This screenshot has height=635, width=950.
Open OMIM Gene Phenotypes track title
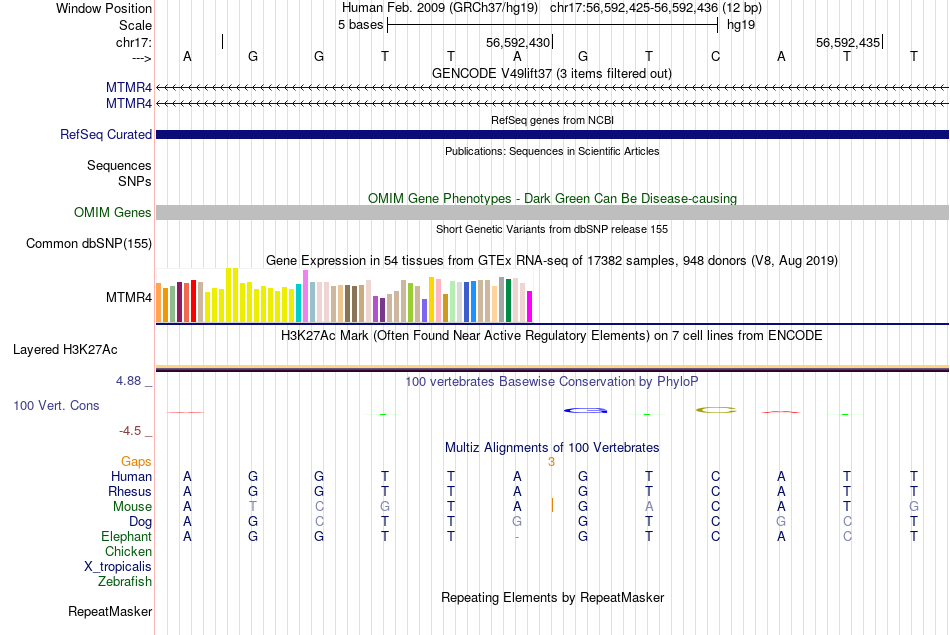[x=552, y=198]
